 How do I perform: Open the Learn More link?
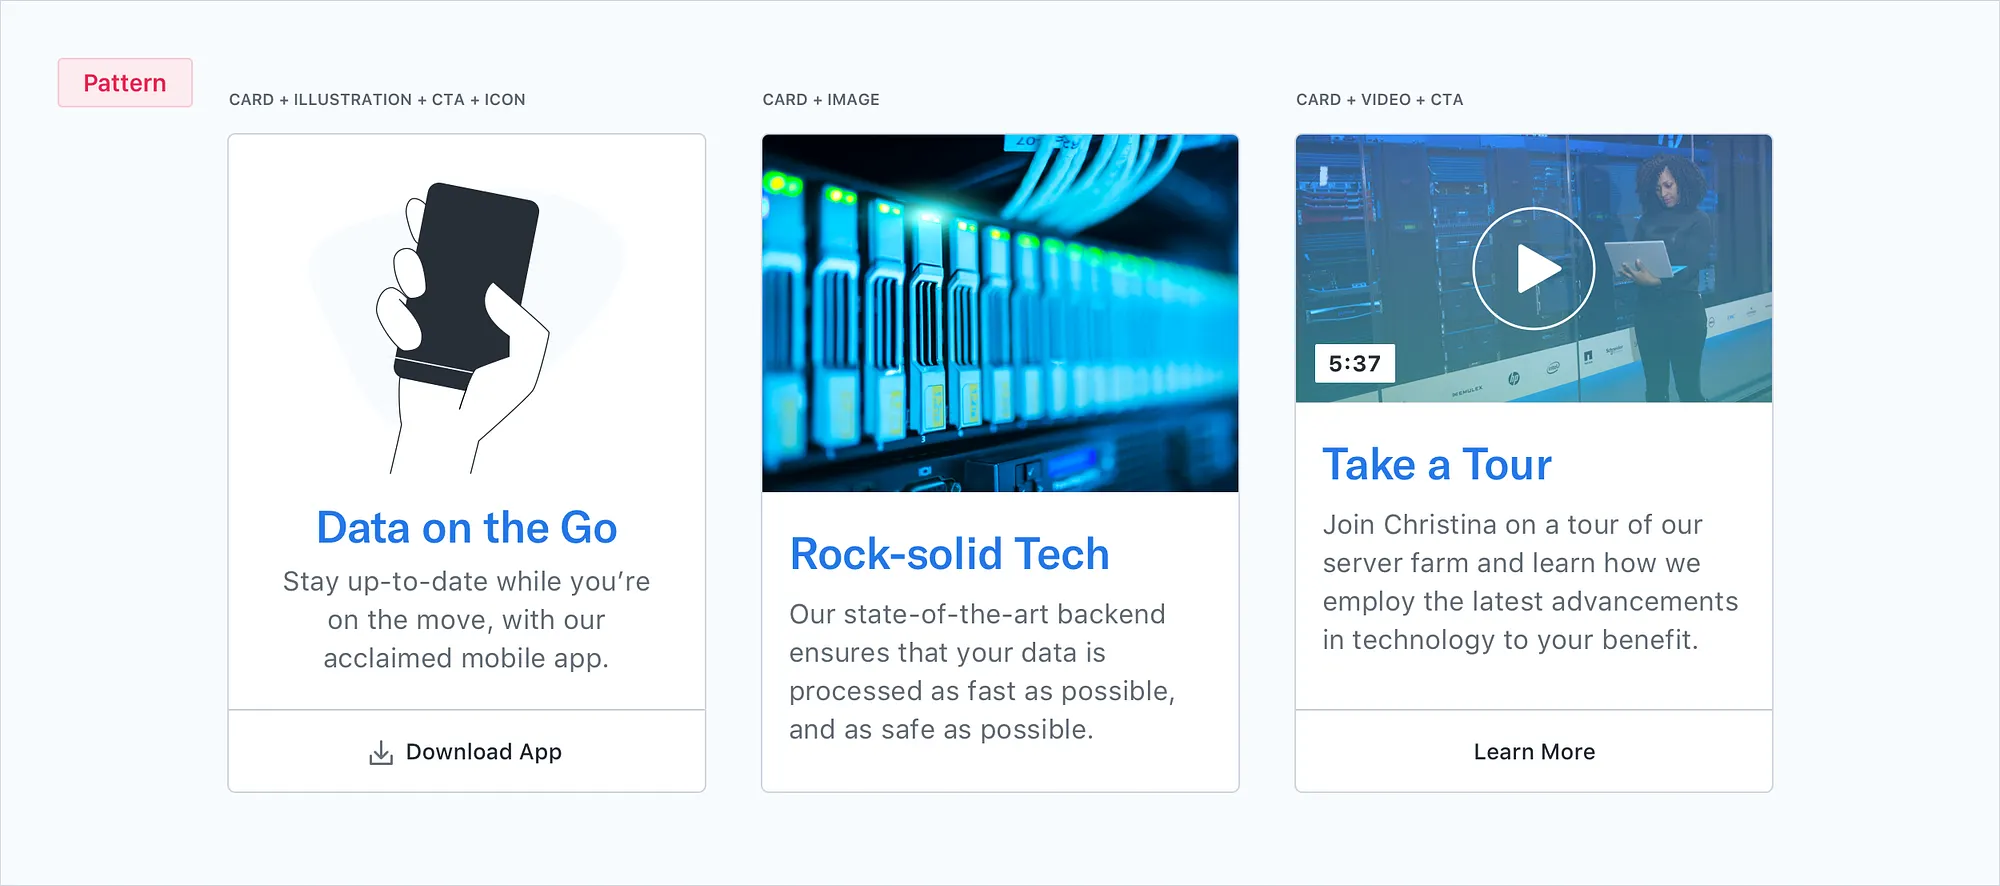tap(1533, 752)
